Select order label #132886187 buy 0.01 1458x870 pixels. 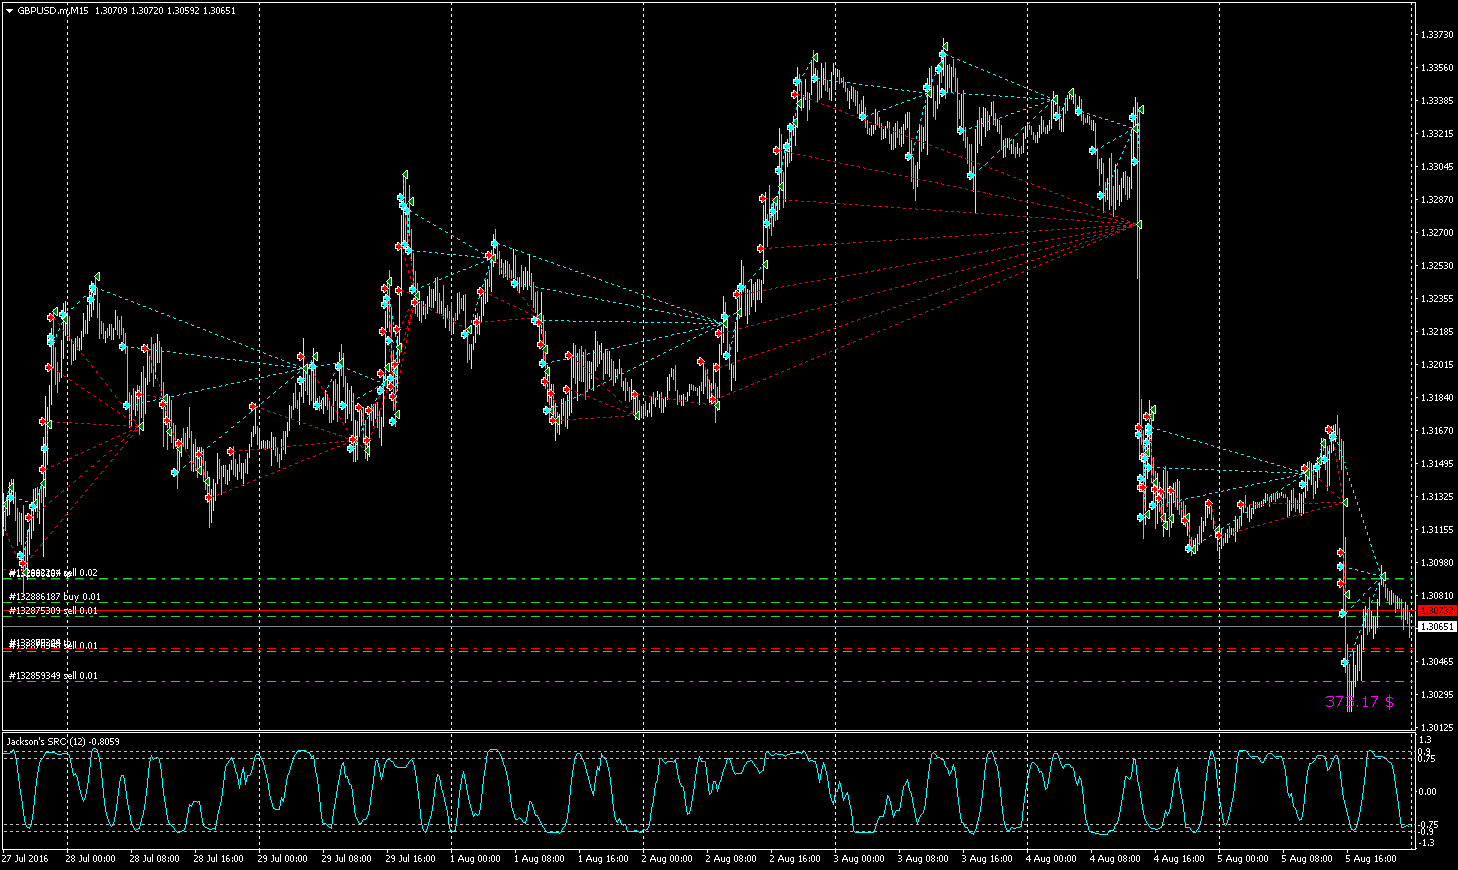click(x=54, y=597)
